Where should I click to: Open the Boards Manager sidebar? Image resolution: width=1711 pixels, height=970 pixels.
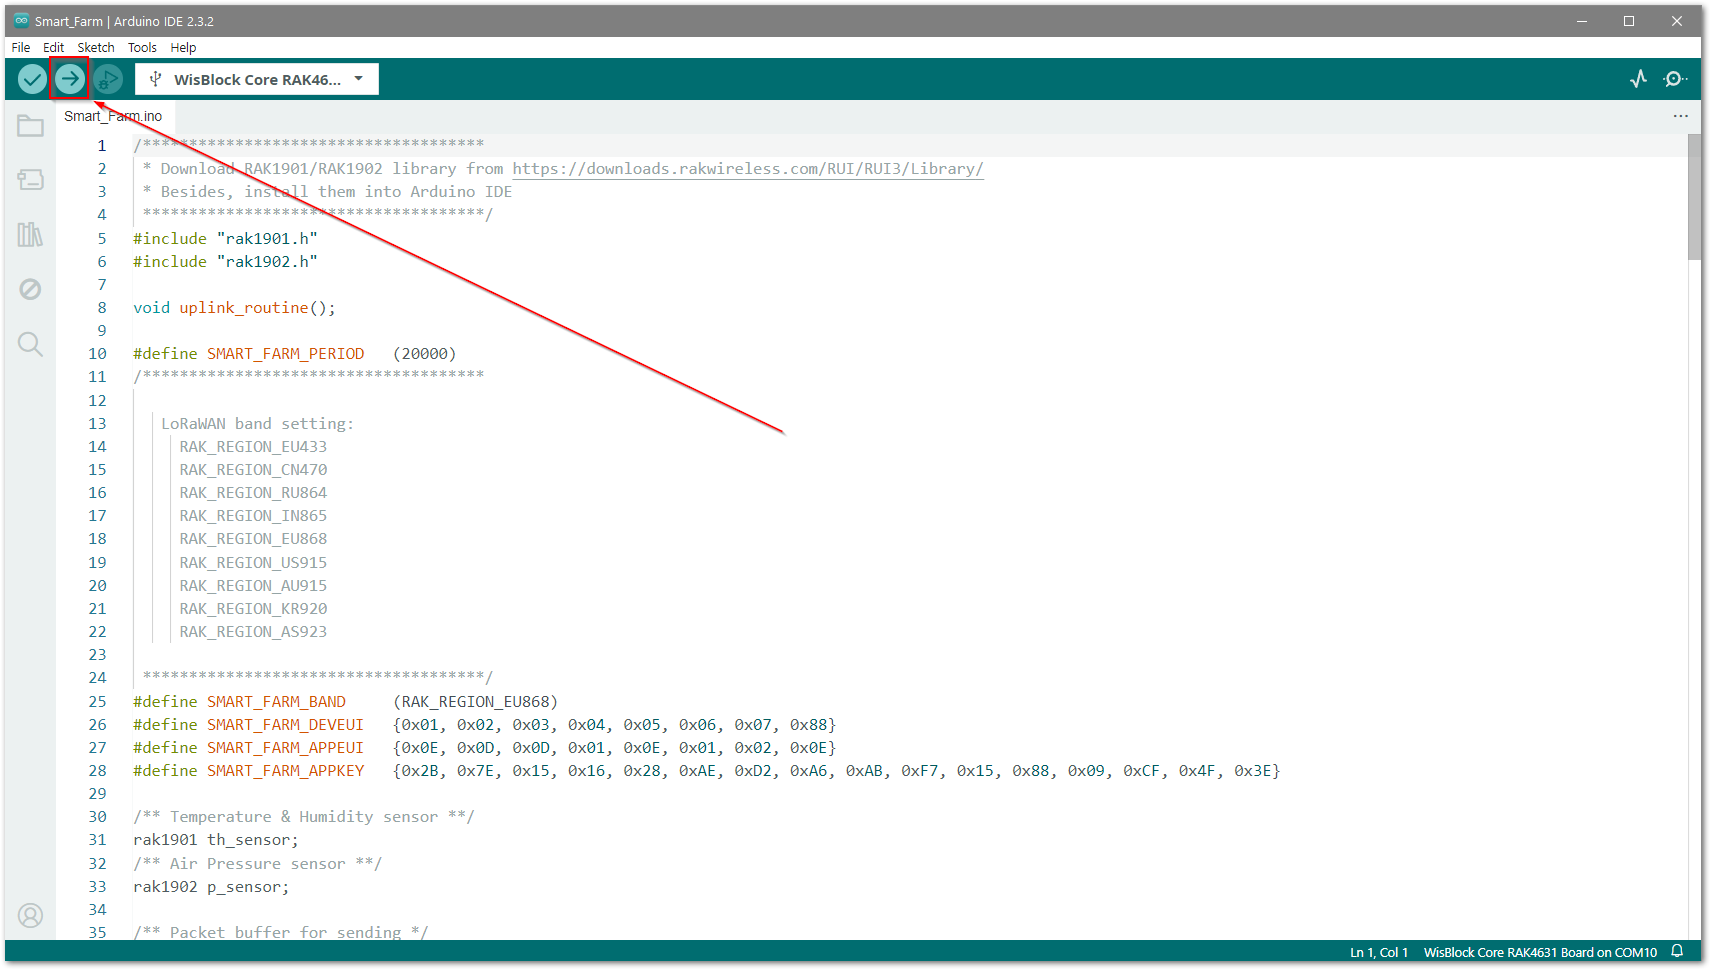pos(31,180)
